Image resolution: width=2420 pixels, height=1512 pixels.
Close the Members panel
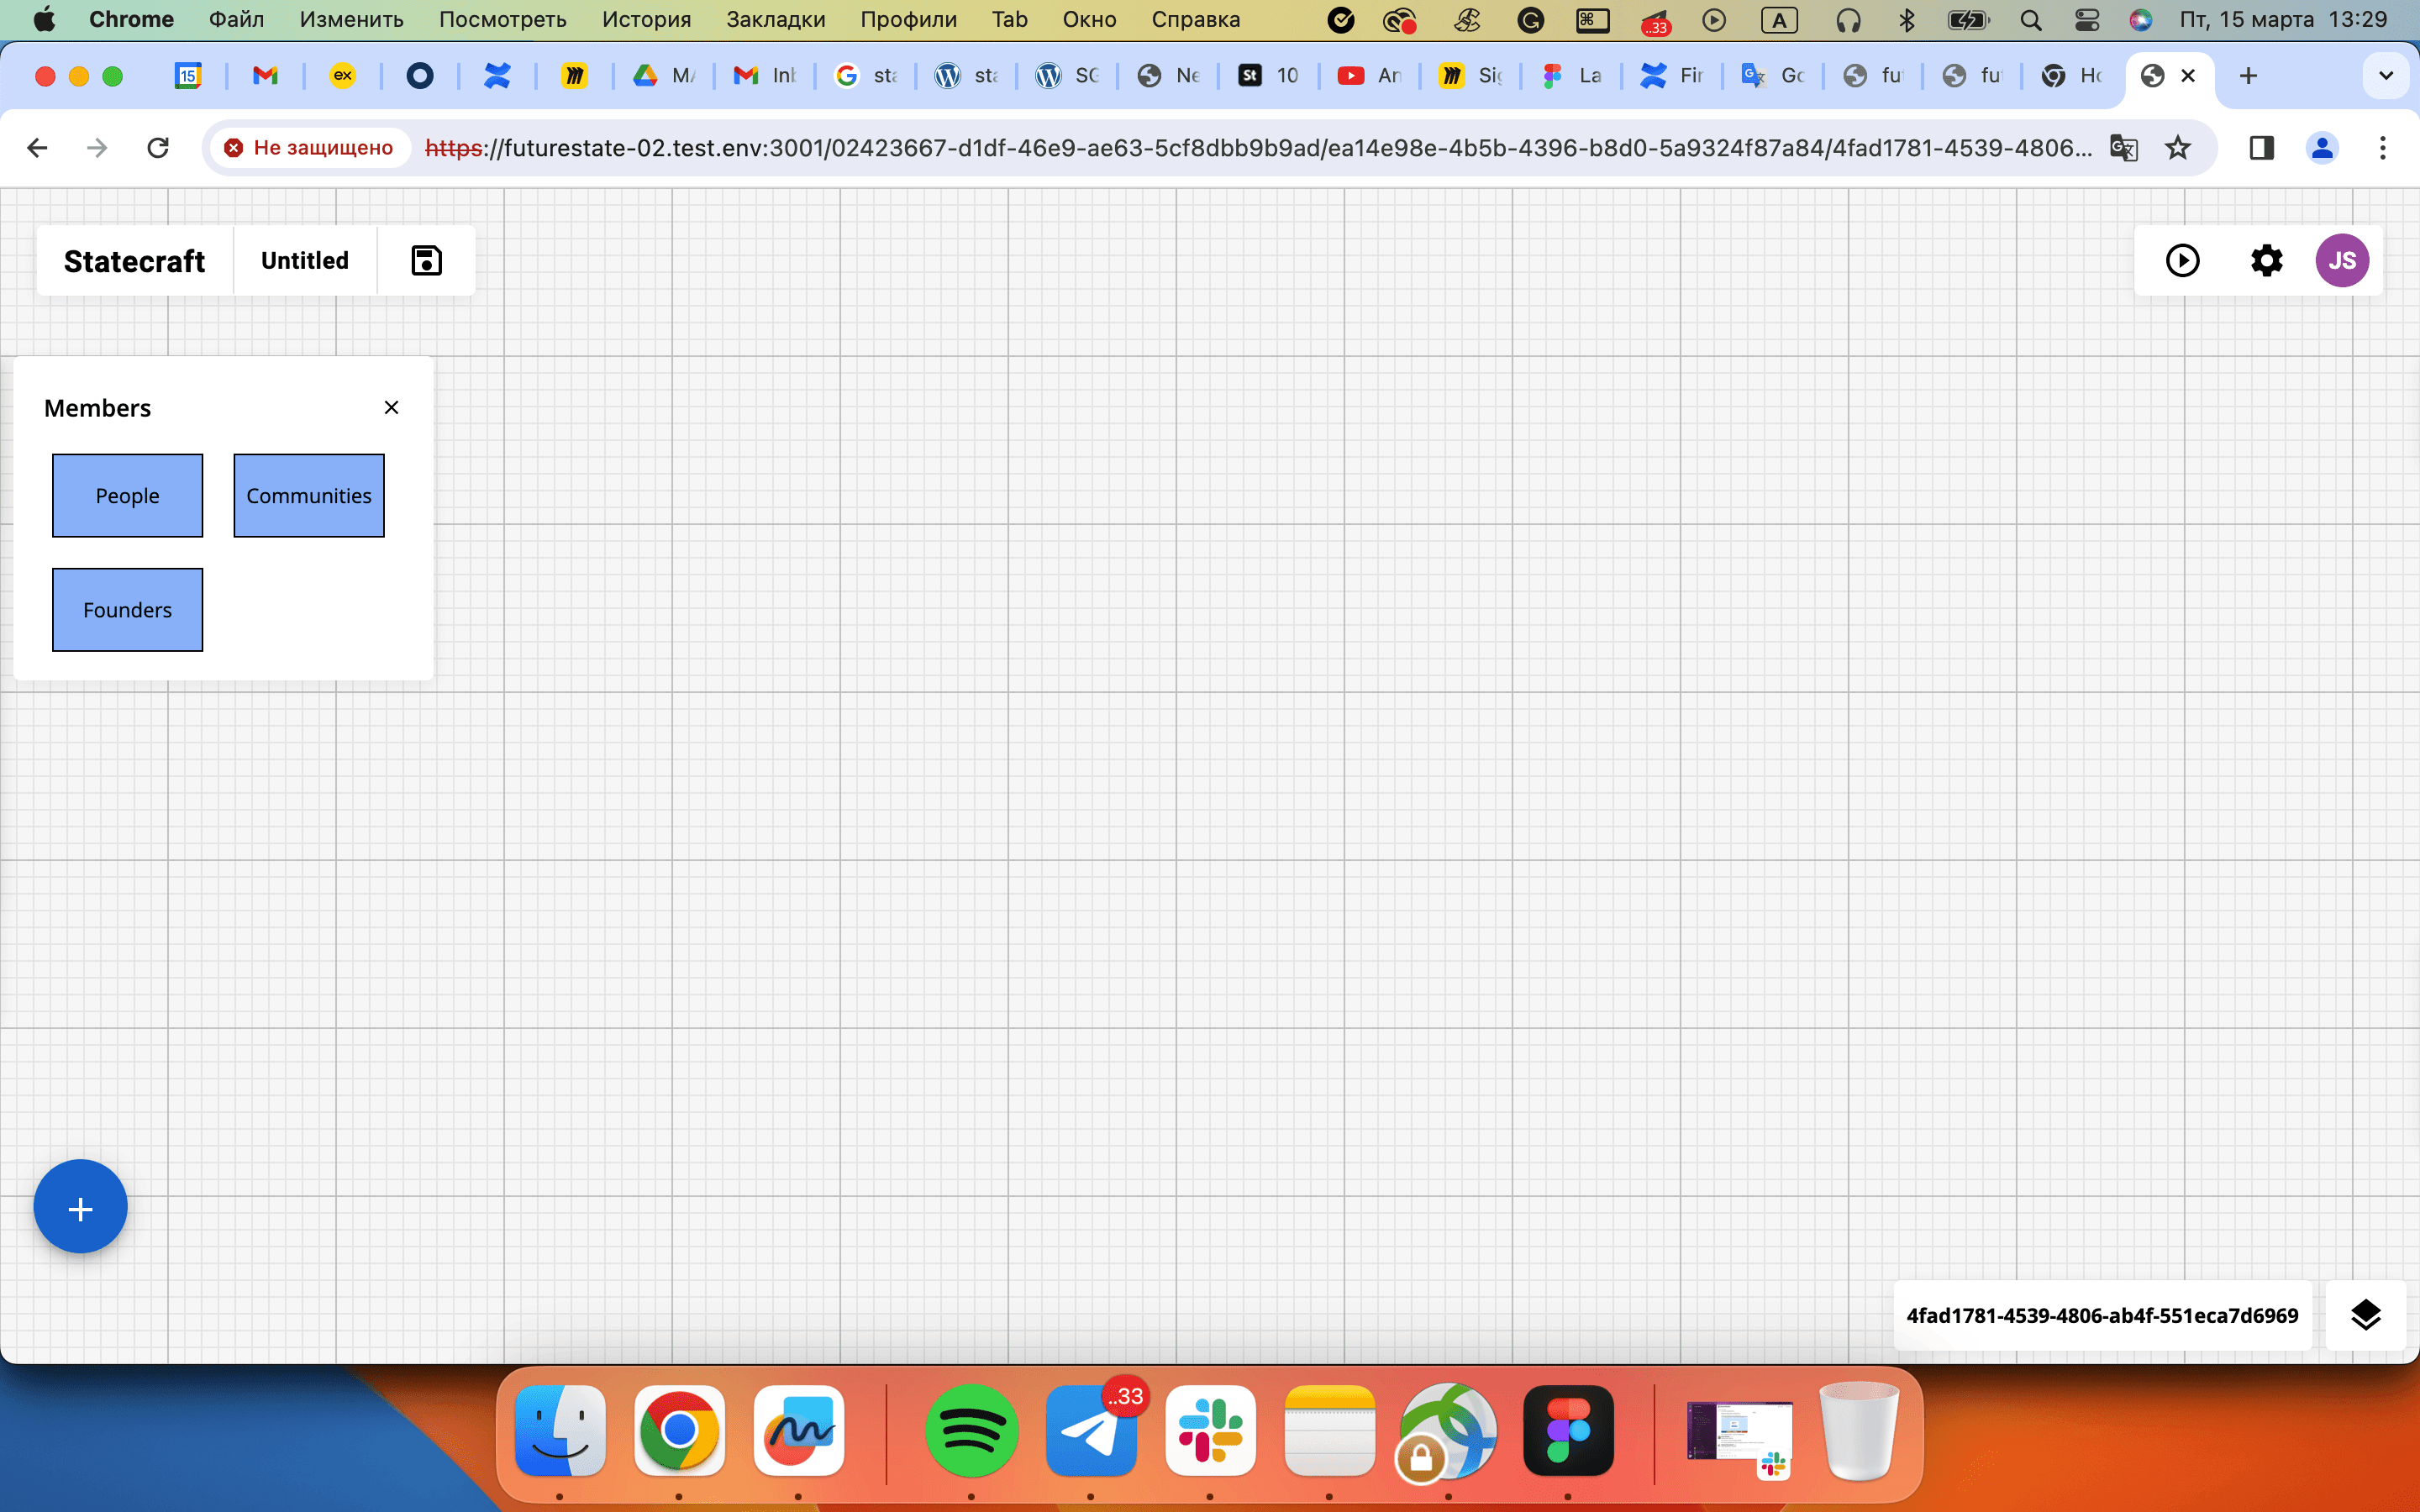click(x=391, y=407)
